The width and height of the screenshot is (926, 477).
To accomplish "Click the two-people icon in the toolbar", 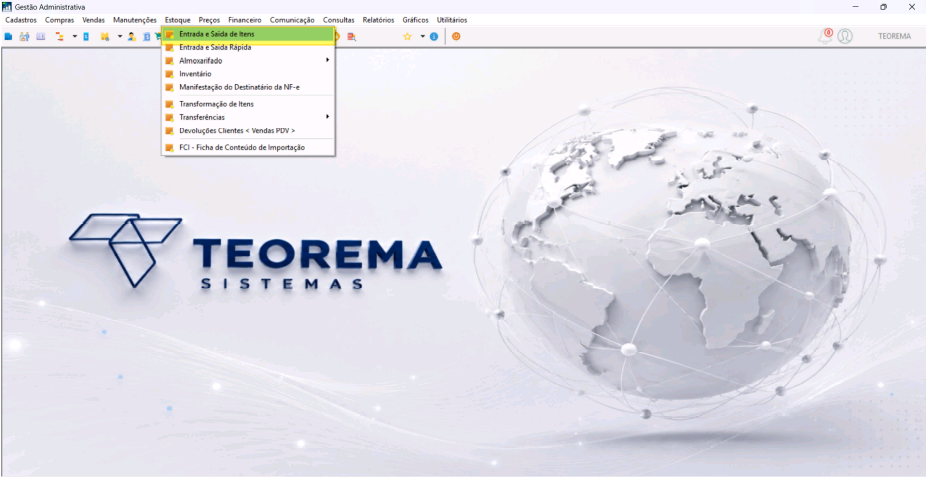I will (x=24, y=37).
